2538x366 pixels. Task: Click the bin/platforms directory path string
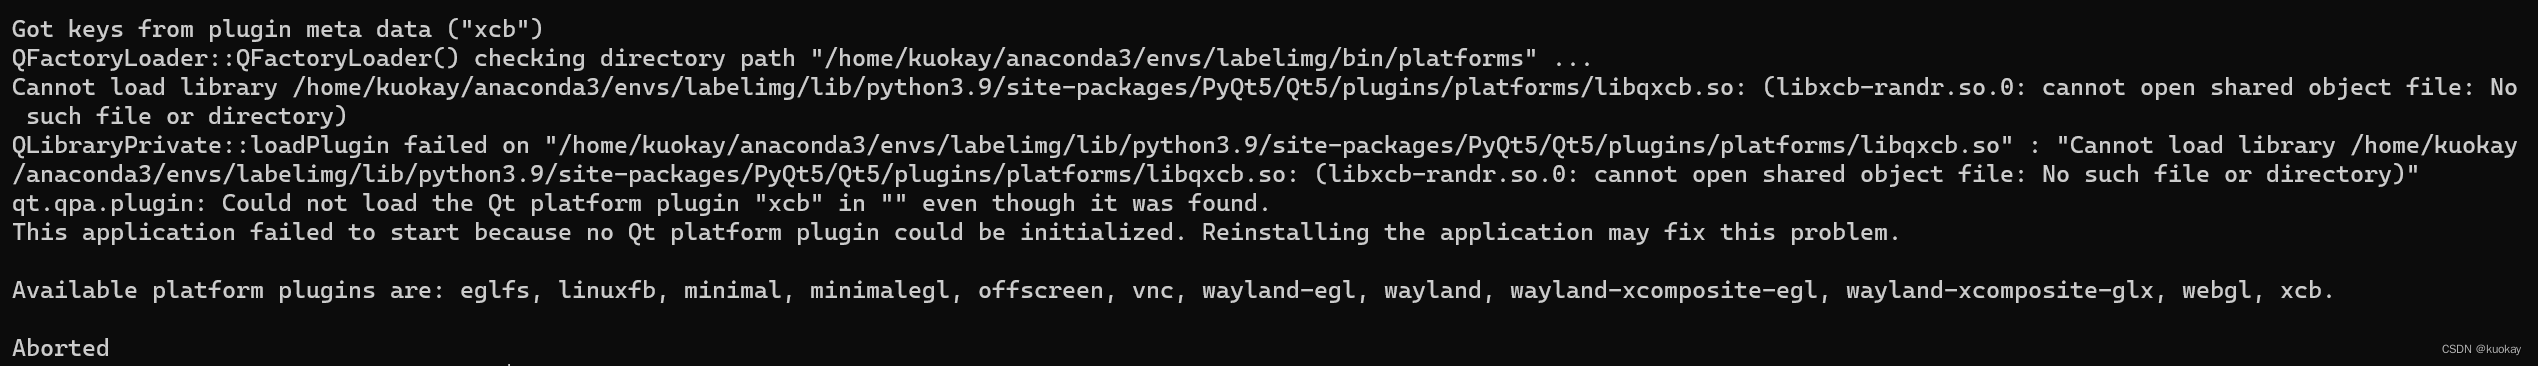[x=1174, y=58]
